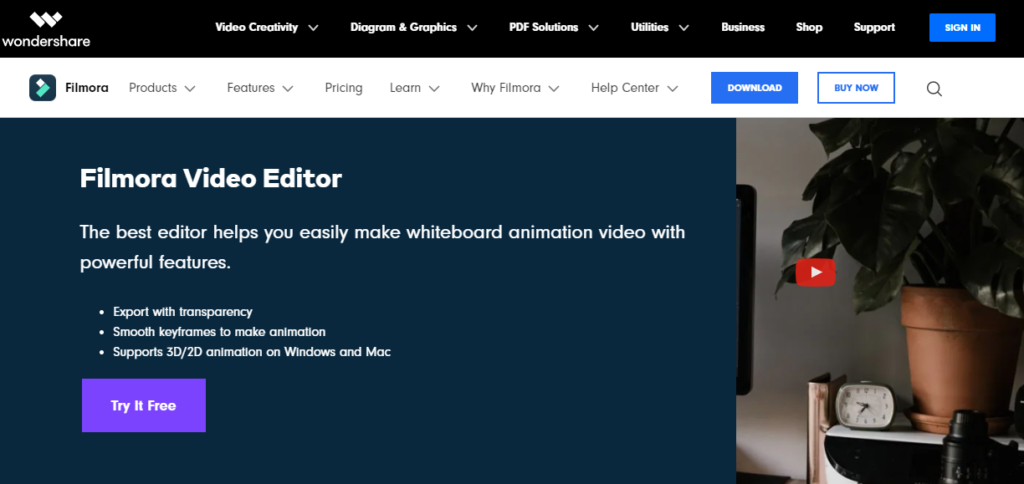Image resolution: width=1024 pixels, height=484 pixels.
Task: Open the Why Filmora menu label
Action: (505, 88)
